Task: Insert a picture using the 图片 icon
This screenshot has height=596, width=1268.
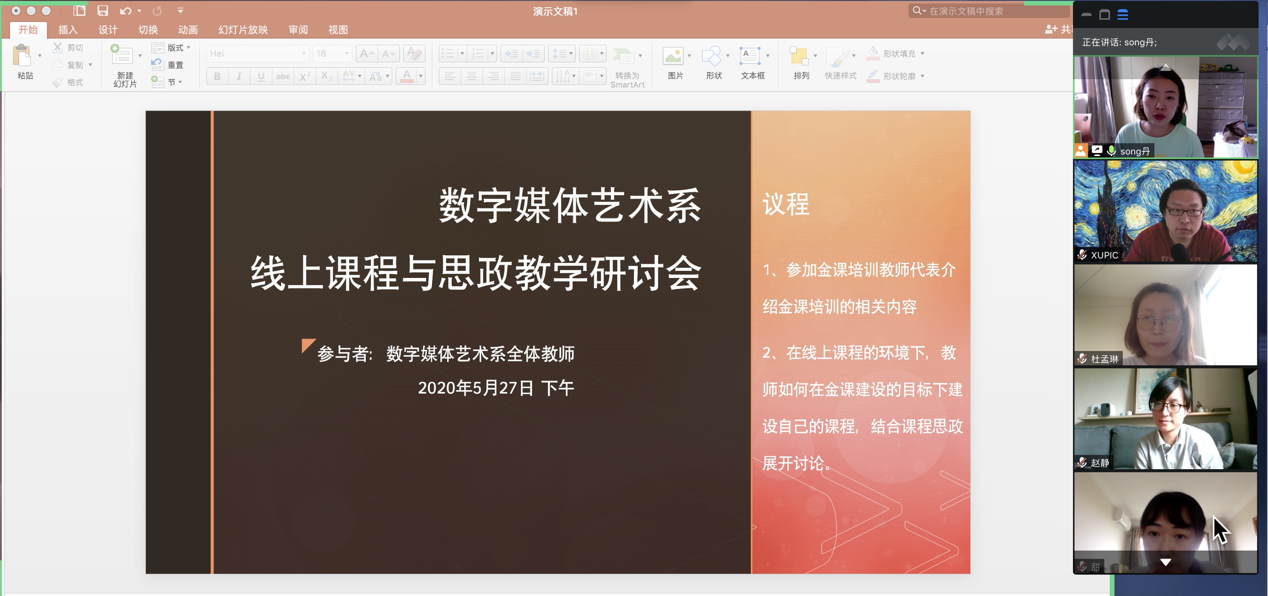Action: click(x=674, y=57)
